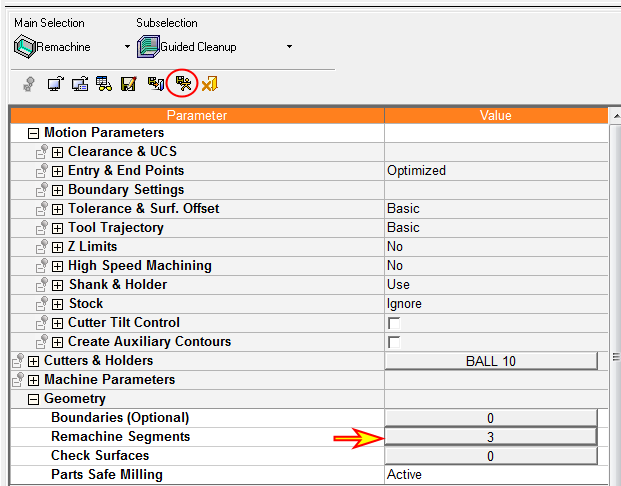Click the Remachine main selection icon
Screen dimensions: 621x486
coord(24,46)
